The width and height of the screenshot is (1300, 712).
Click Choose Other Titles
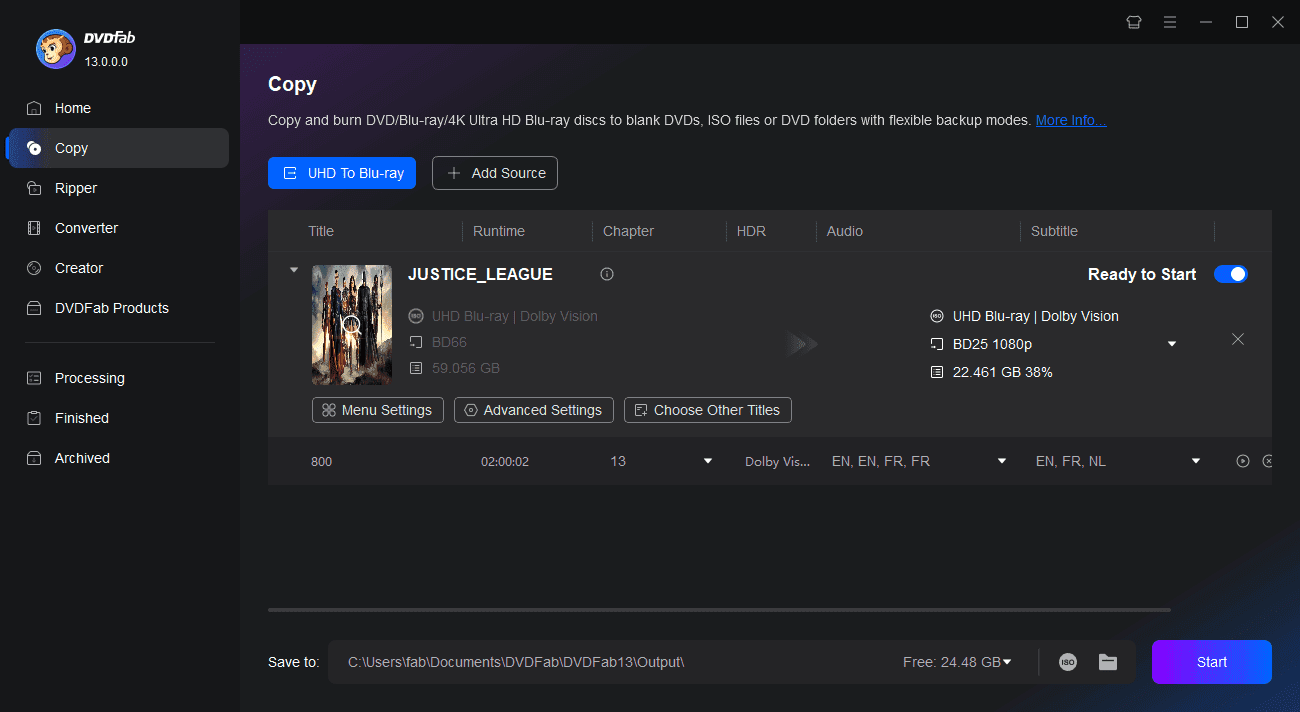pyautogui.click(x=708, y=410)
